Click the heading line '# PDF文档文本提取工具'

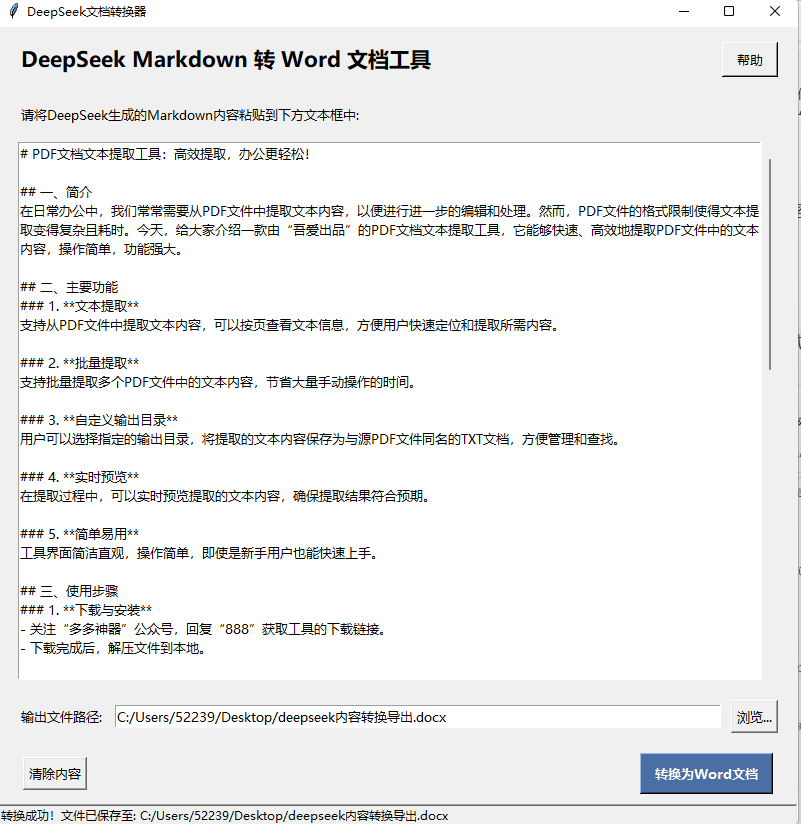coord(165,154)
